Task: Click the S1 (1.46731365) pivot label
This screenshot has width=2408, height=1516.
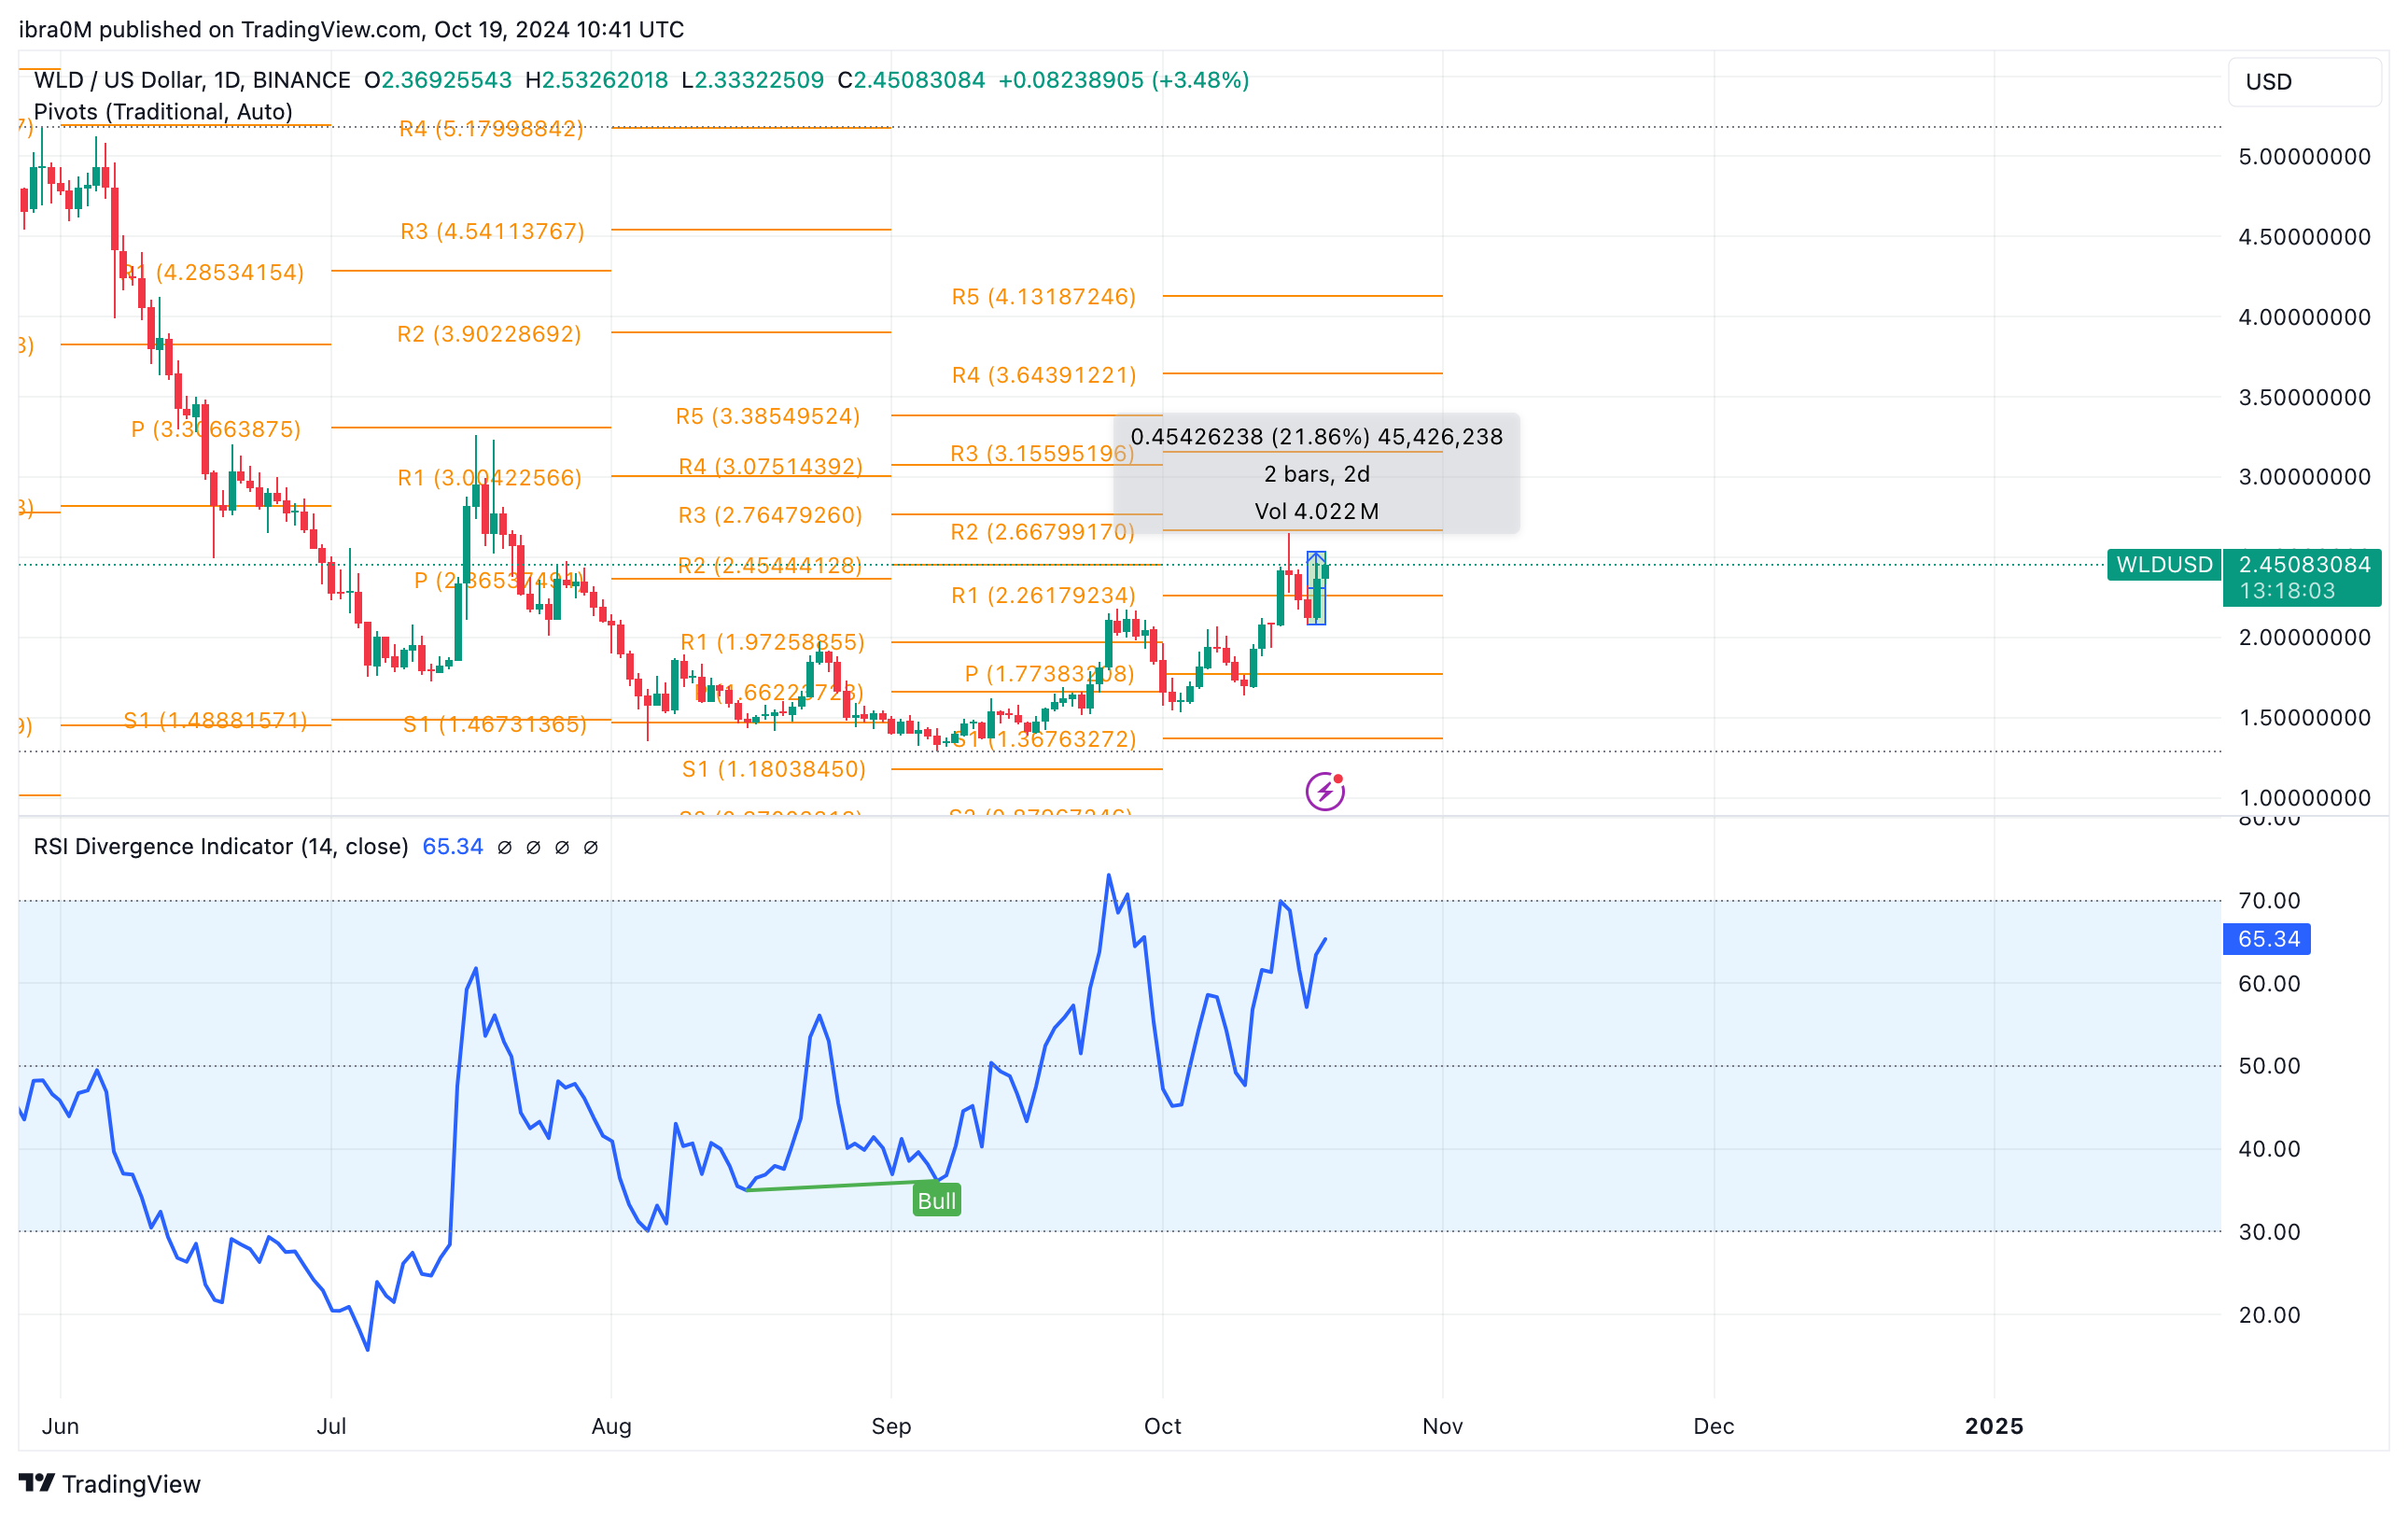Action: click(494, 723)
